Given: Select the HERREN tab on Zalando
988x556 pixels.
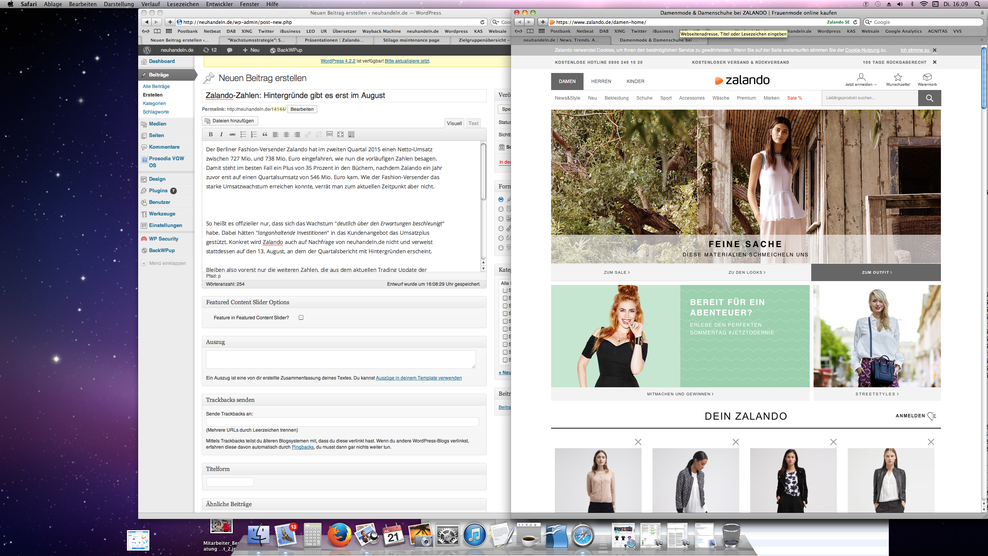Looking at the screenshot, I should point(600,81).
